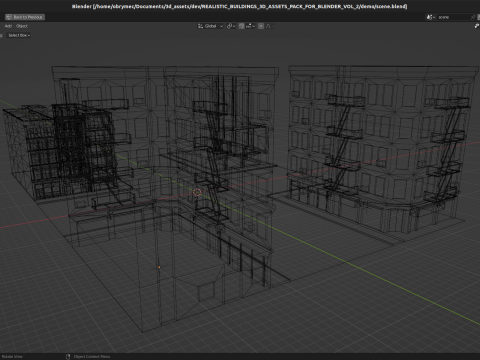This screenshot has height=360, width=480.
Task: Click the Back to Previous button
Action: tap(25, 17)
